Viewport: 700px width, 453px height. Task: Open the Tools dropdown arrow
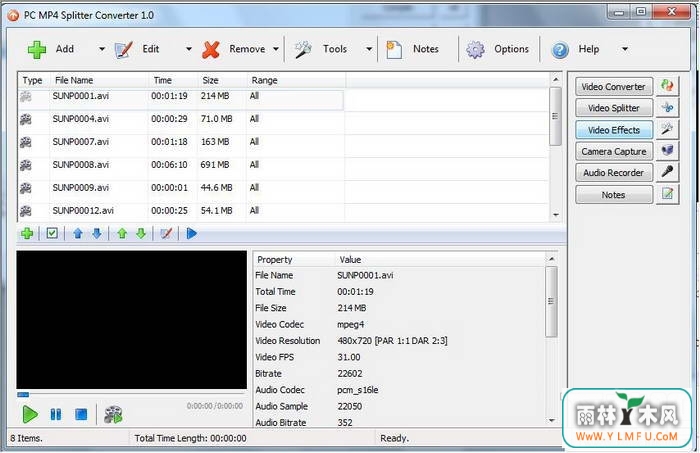(x=369, y=50)
